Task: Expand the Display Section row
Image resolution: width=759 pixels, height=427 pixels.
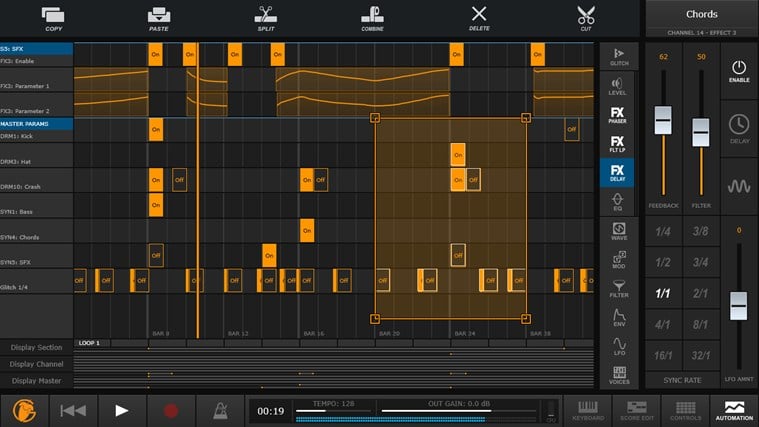Action: pyautogui.click(x=36, y=348)
